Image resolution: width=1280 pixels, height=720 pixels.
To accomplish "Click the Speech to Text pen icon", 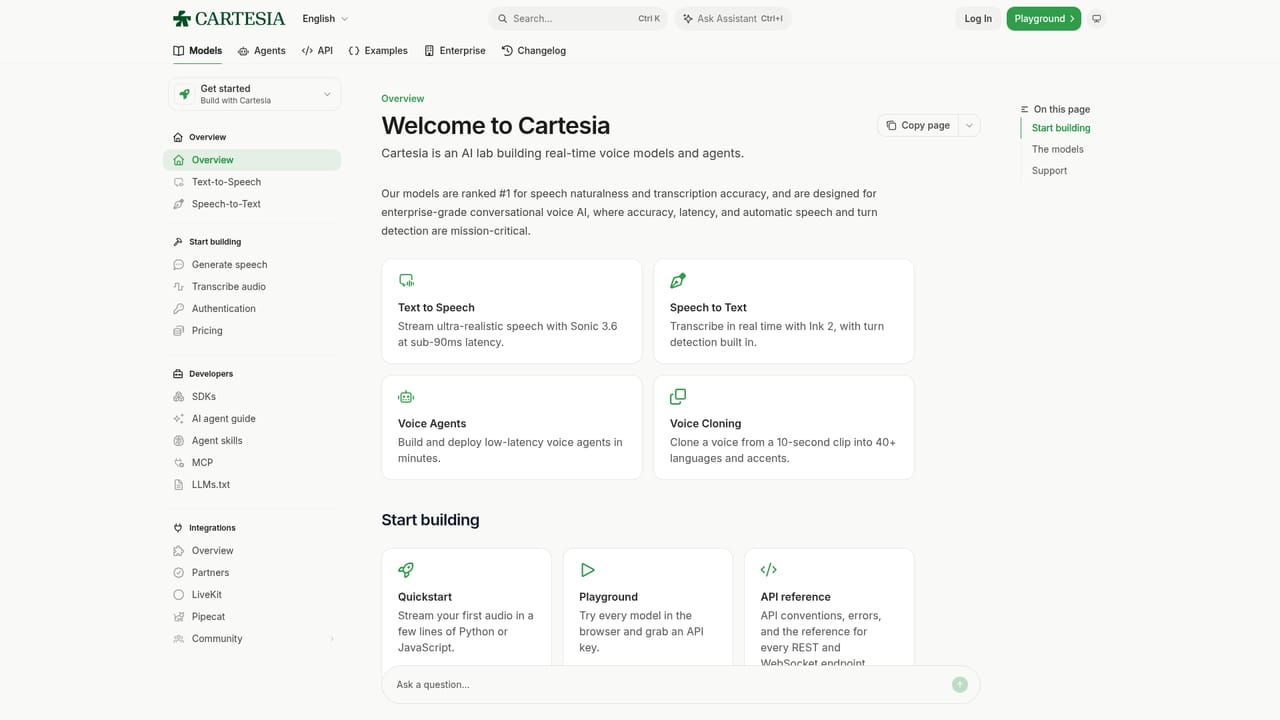I will click(x=678, y=281).
